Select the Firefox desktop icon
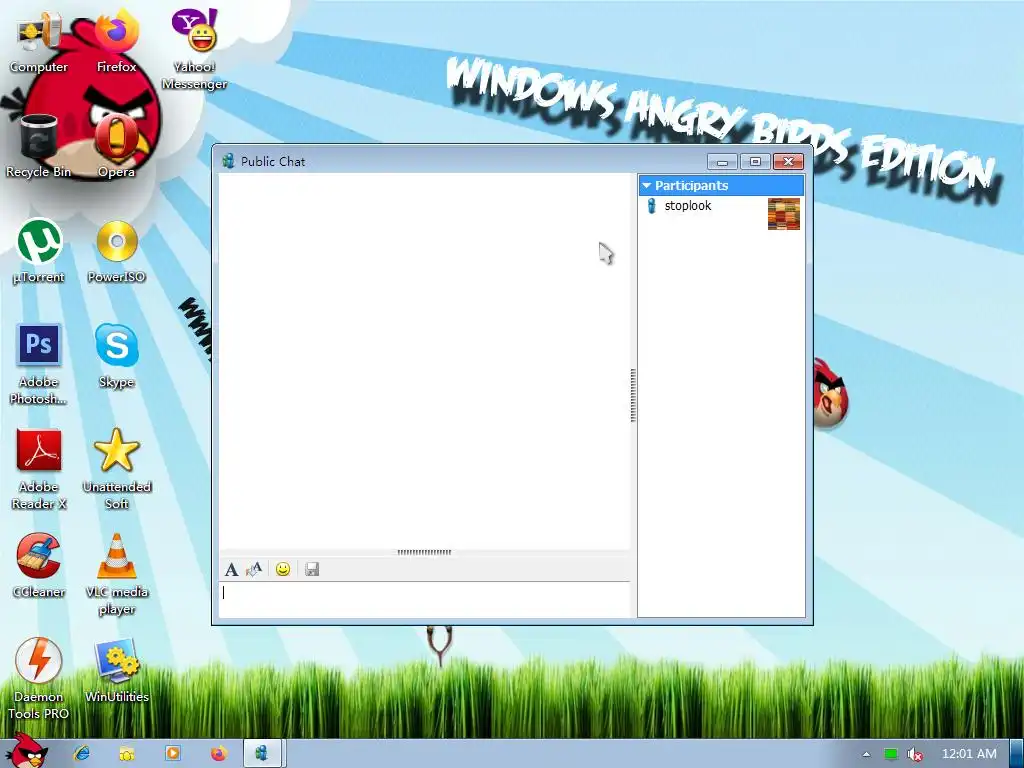This screenshot has height=768, width=1024. tap(116, 42)
